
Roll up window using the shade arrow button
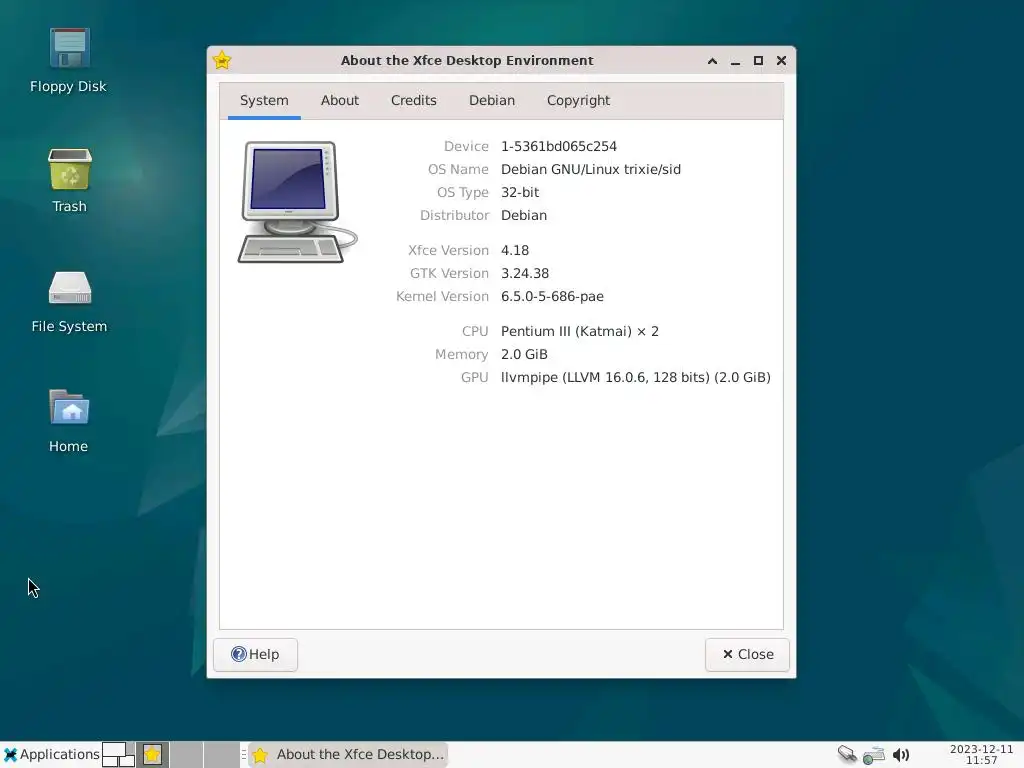pos(712,61)
